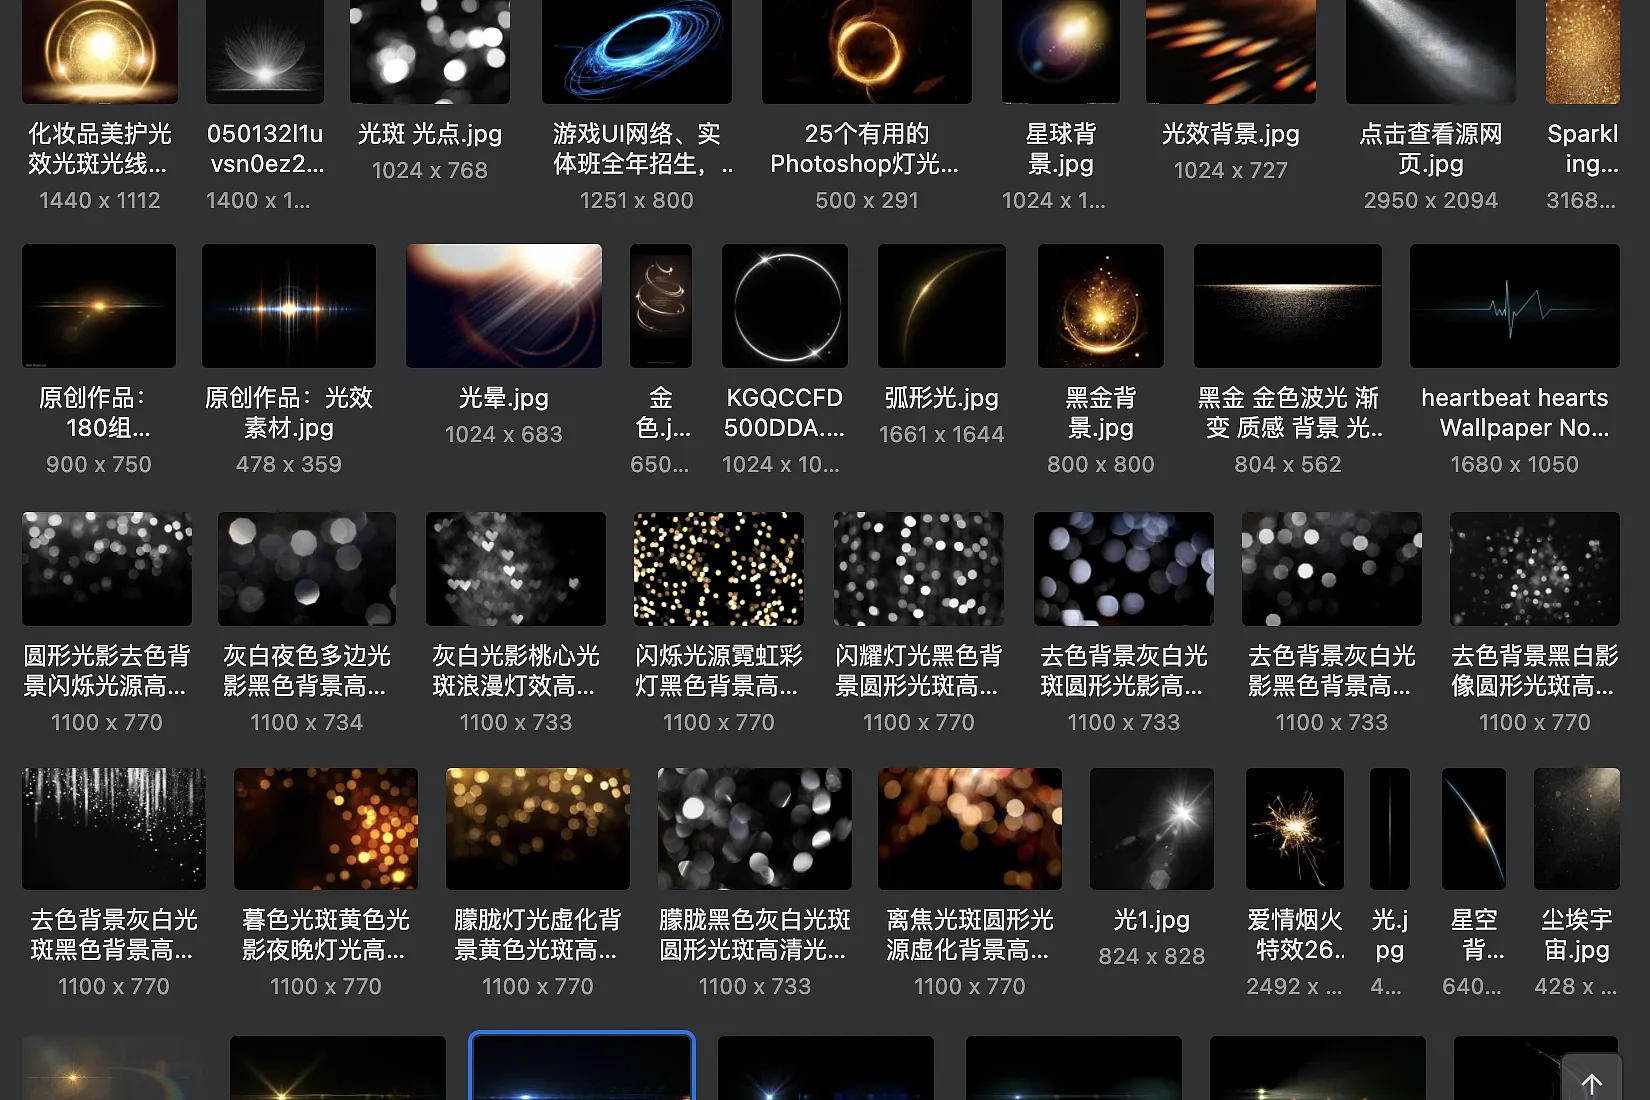Open the 星球背景.jpg image
This screenshot has width=1650, height=1100.
(1061, 51)
